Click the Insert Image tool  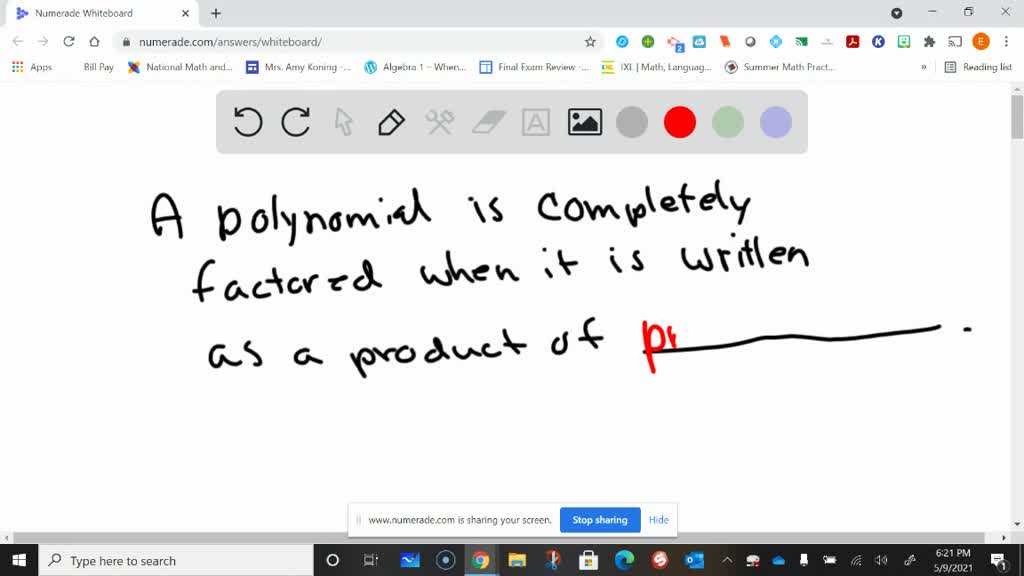point(584,121)
